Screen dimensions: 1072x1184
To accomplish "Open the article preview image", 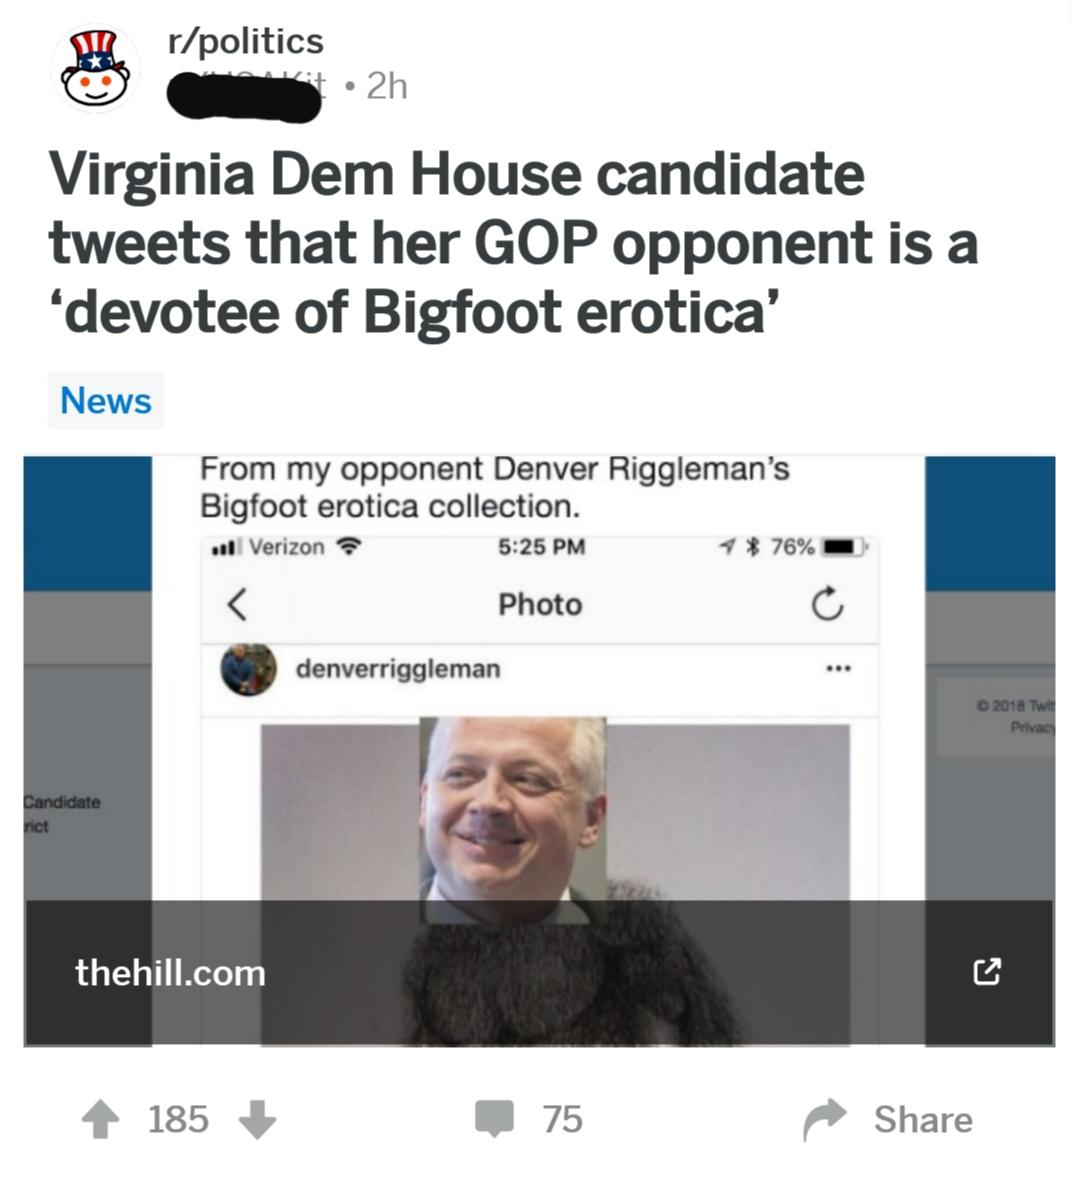I will pos(539,751).
